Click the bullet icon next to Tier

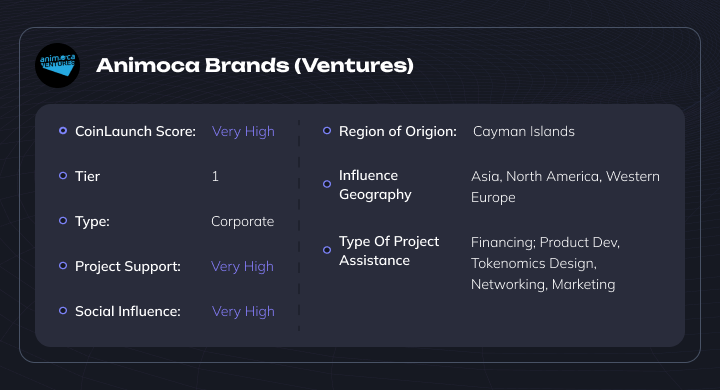pos(63,176)
